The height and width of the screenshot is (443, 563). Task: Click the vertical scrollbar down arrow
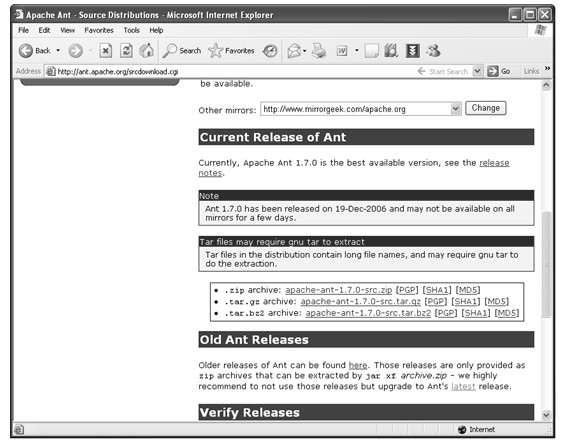pyautogui.click(x=546, y=415)
